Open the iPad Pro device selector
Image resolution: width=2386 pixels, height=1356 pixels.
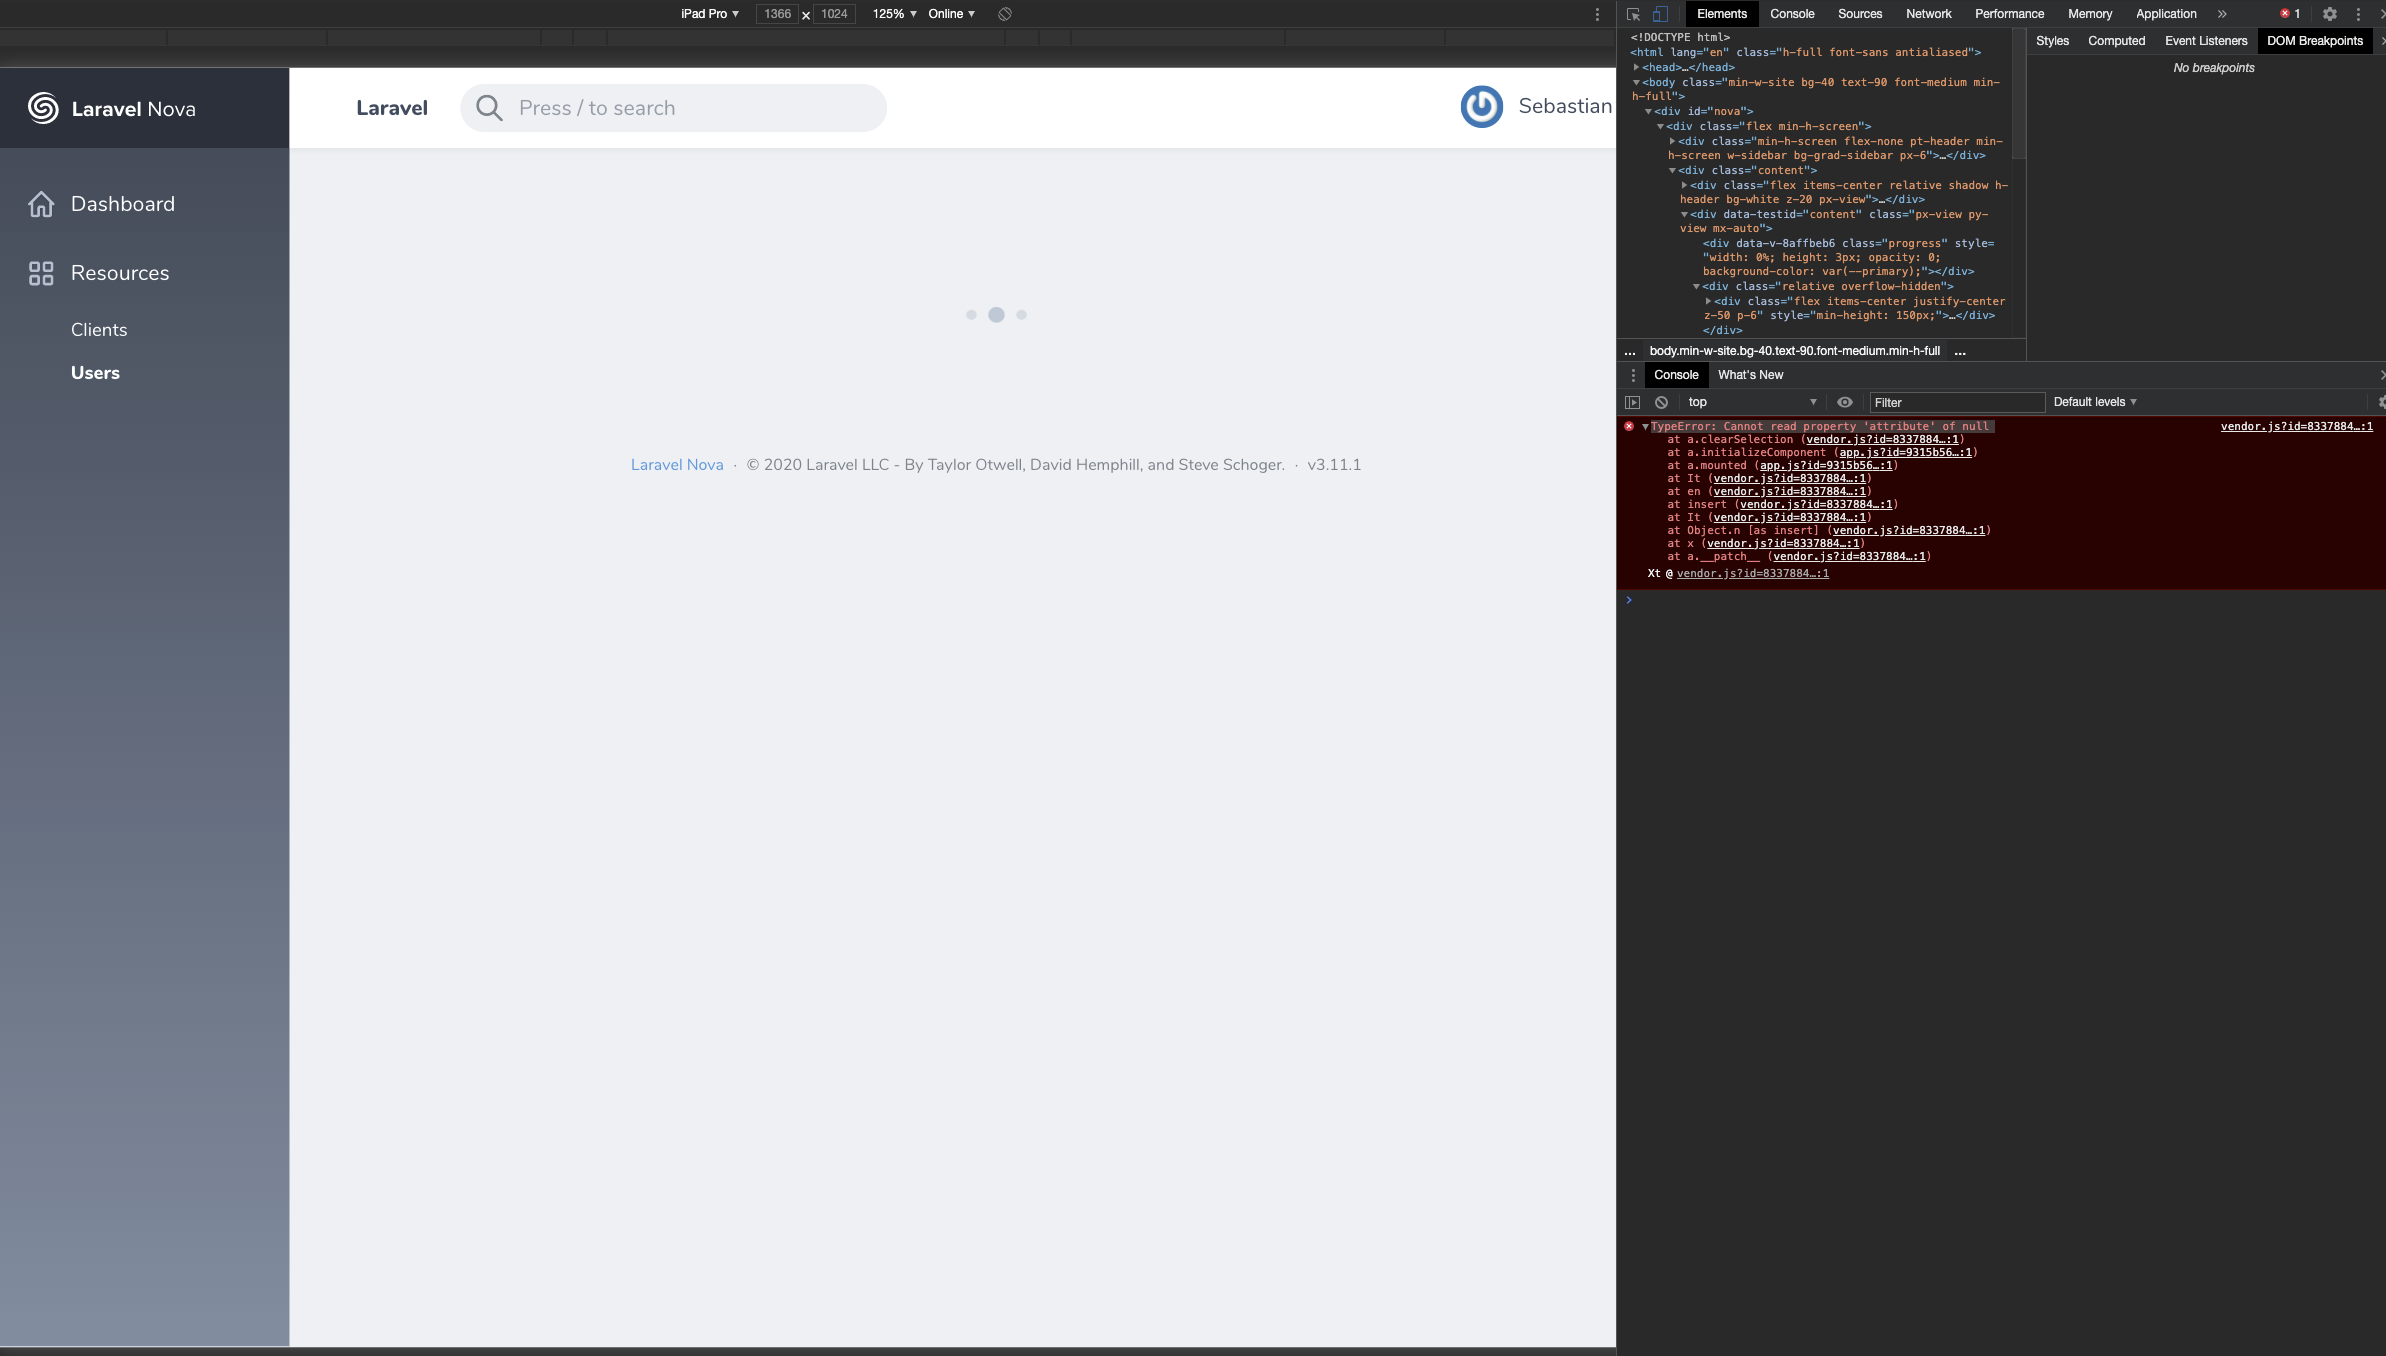pyautogui.click(x=710, y=14)
